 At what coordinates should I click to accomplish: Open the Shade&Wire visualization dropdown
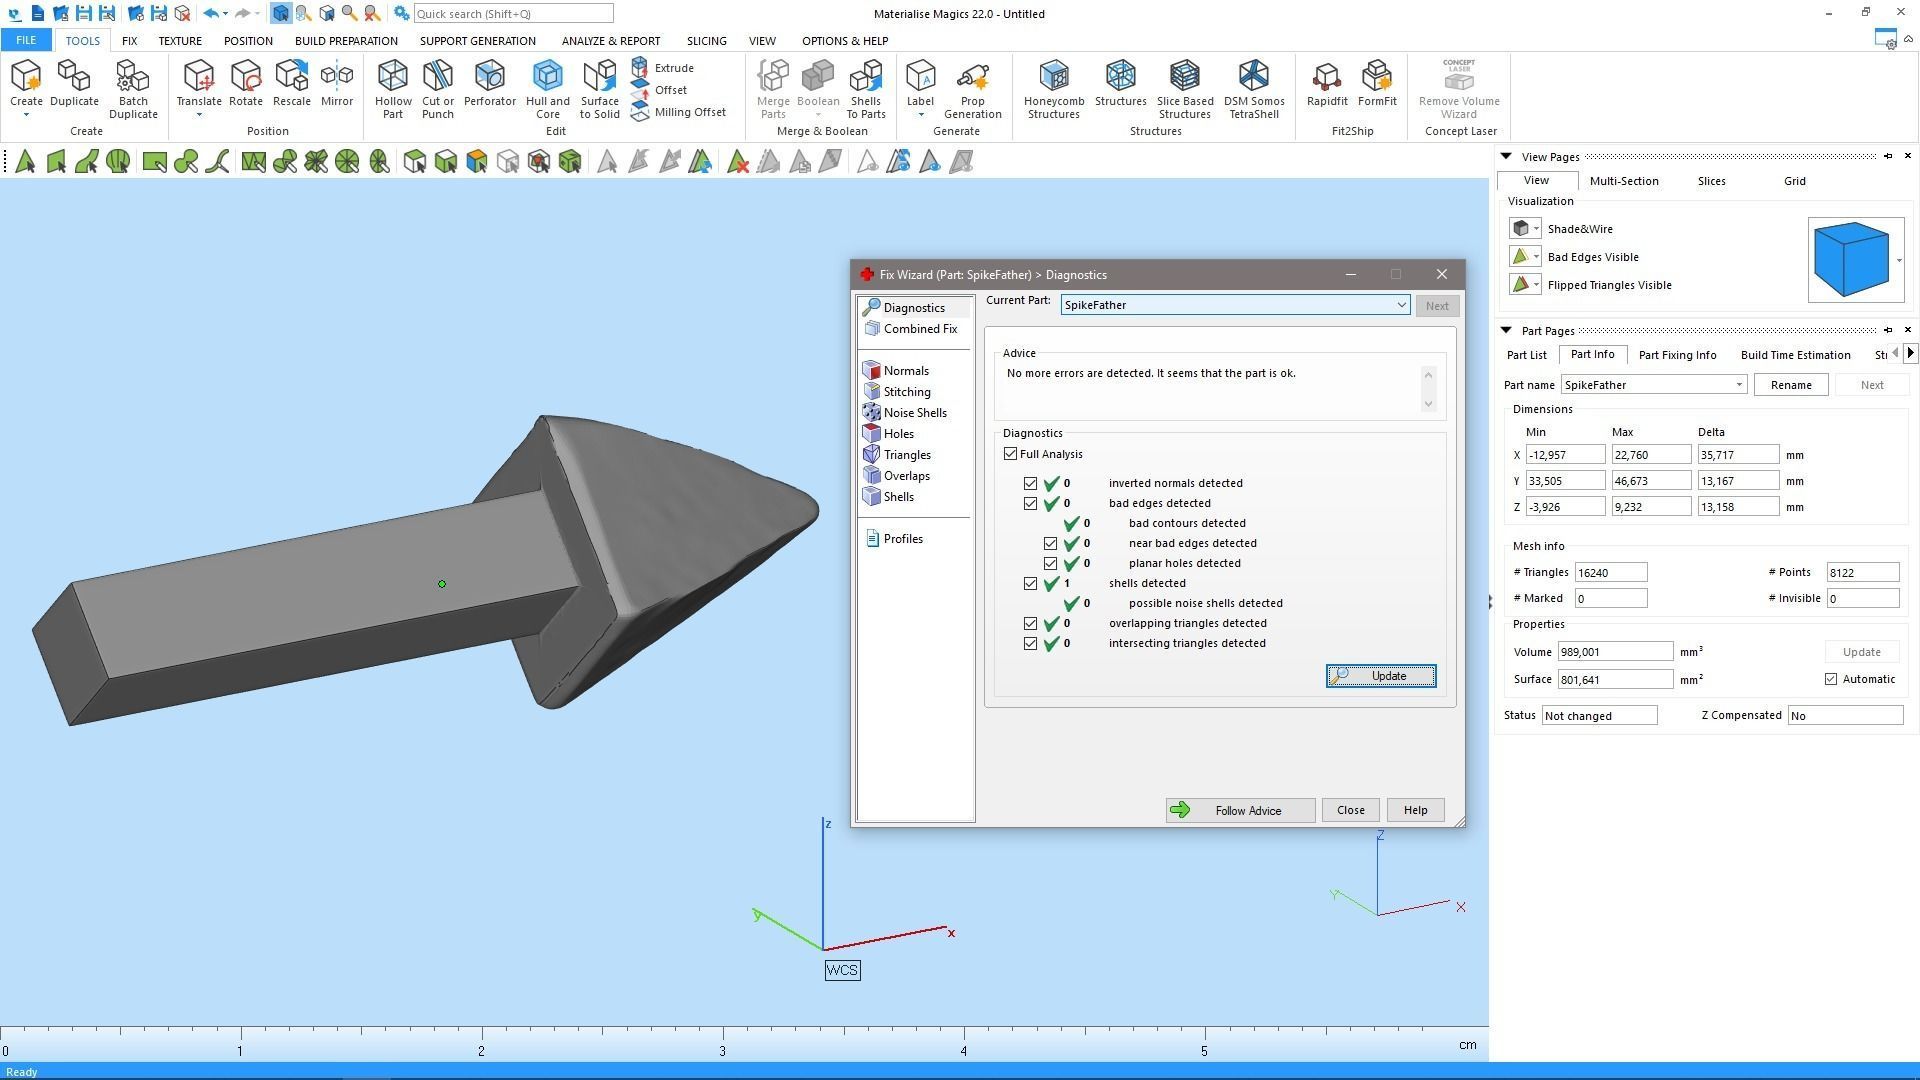point(1536,229)
